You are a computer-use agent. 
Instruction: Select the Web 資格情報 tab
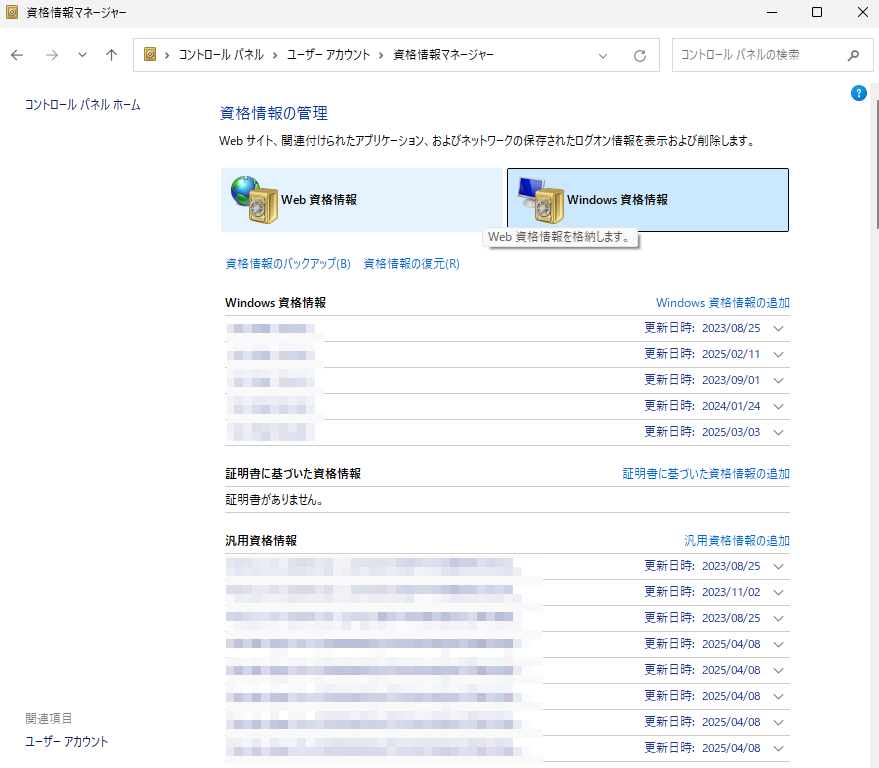pyautogui.click(x=361, y=199)
